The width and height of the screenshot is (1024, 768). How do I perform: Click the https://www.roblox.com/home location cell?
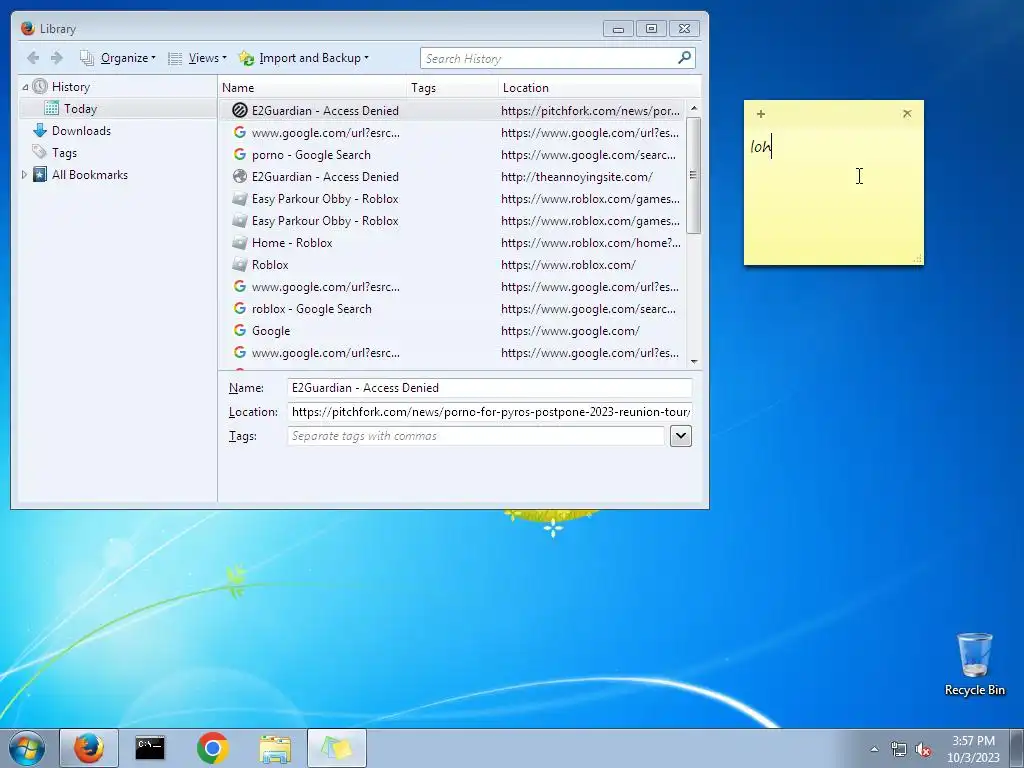(590, 243)
